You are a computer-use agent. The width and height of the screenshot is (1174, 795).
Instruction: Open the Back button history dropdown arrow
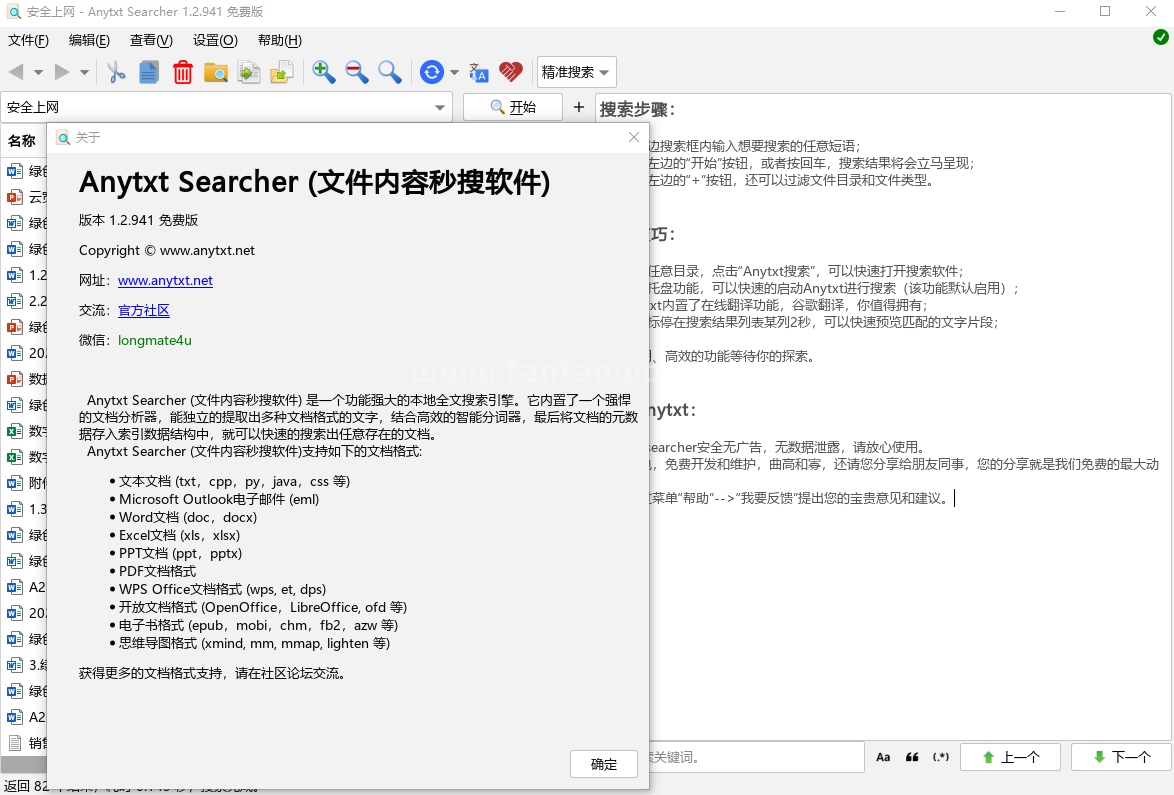tap(38, 73)
